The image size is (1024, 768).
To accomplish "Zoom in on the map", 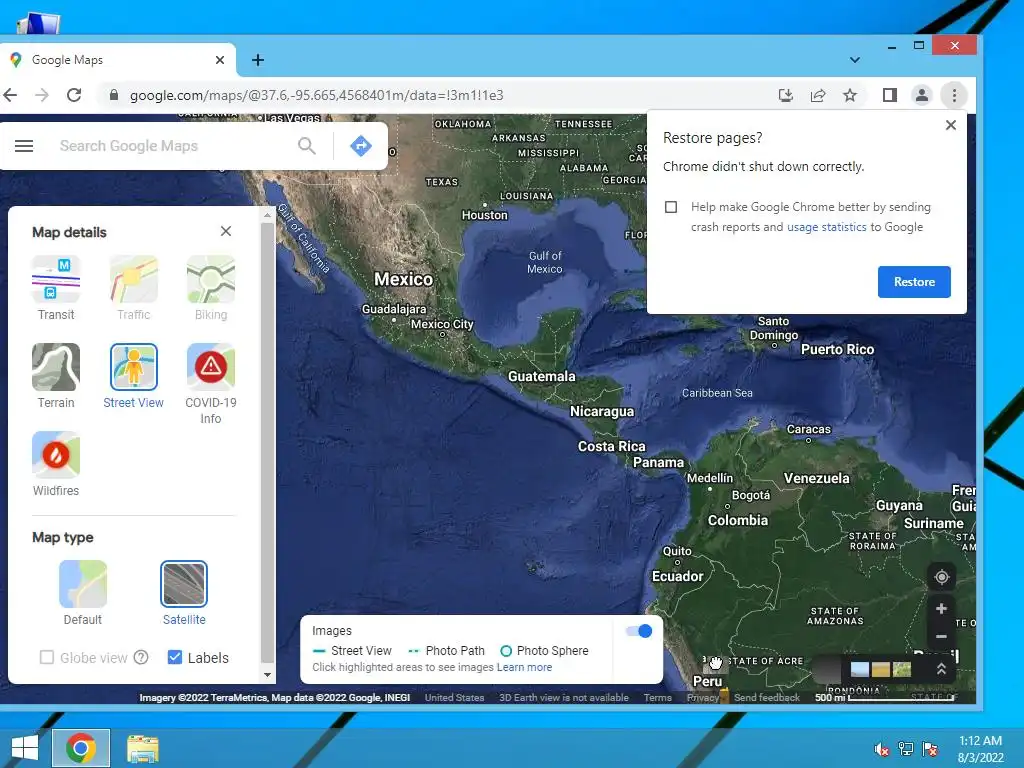I will (941, 609).
